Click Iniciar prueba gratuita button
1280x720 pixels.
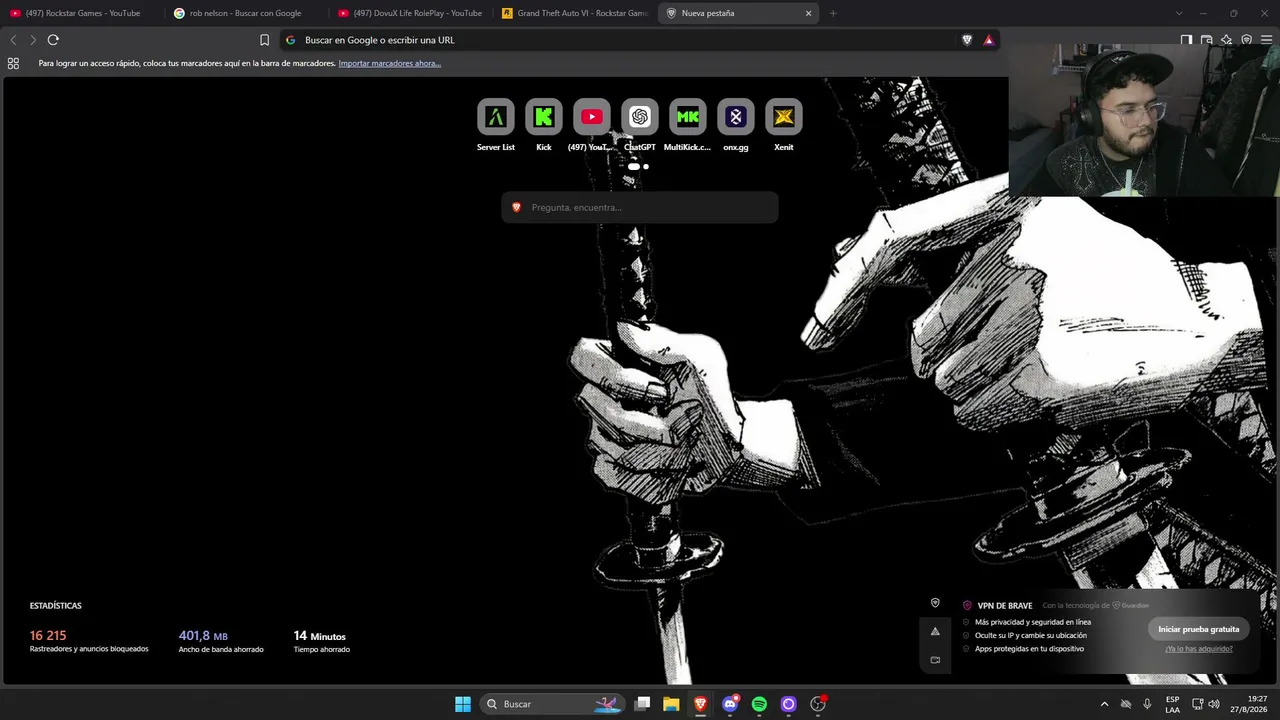[x=1198, y=629]
